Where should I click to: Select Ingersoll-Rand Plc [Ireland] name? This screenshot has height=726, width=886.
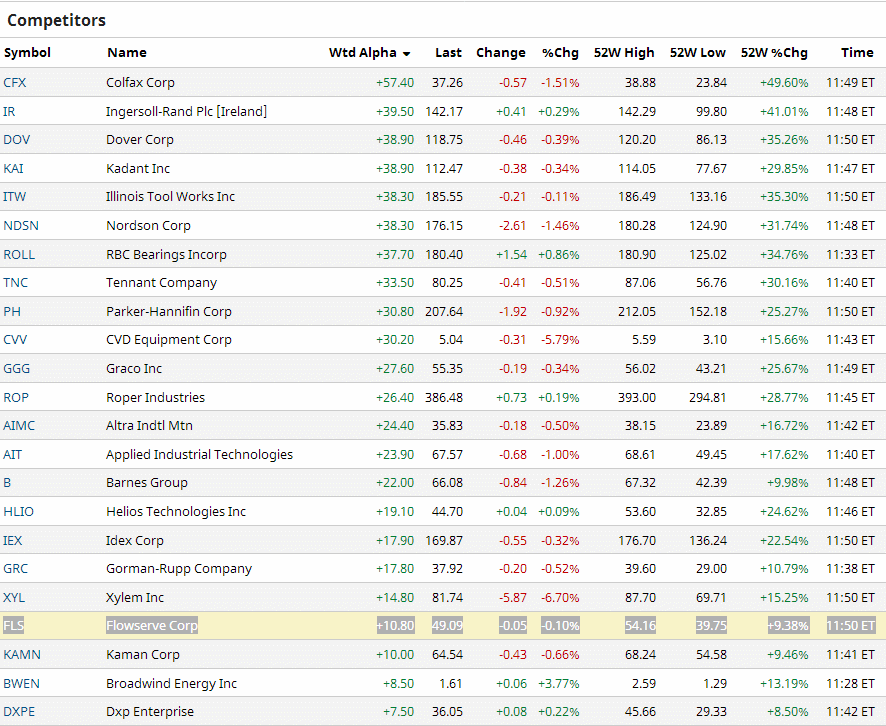coord(186,111)
